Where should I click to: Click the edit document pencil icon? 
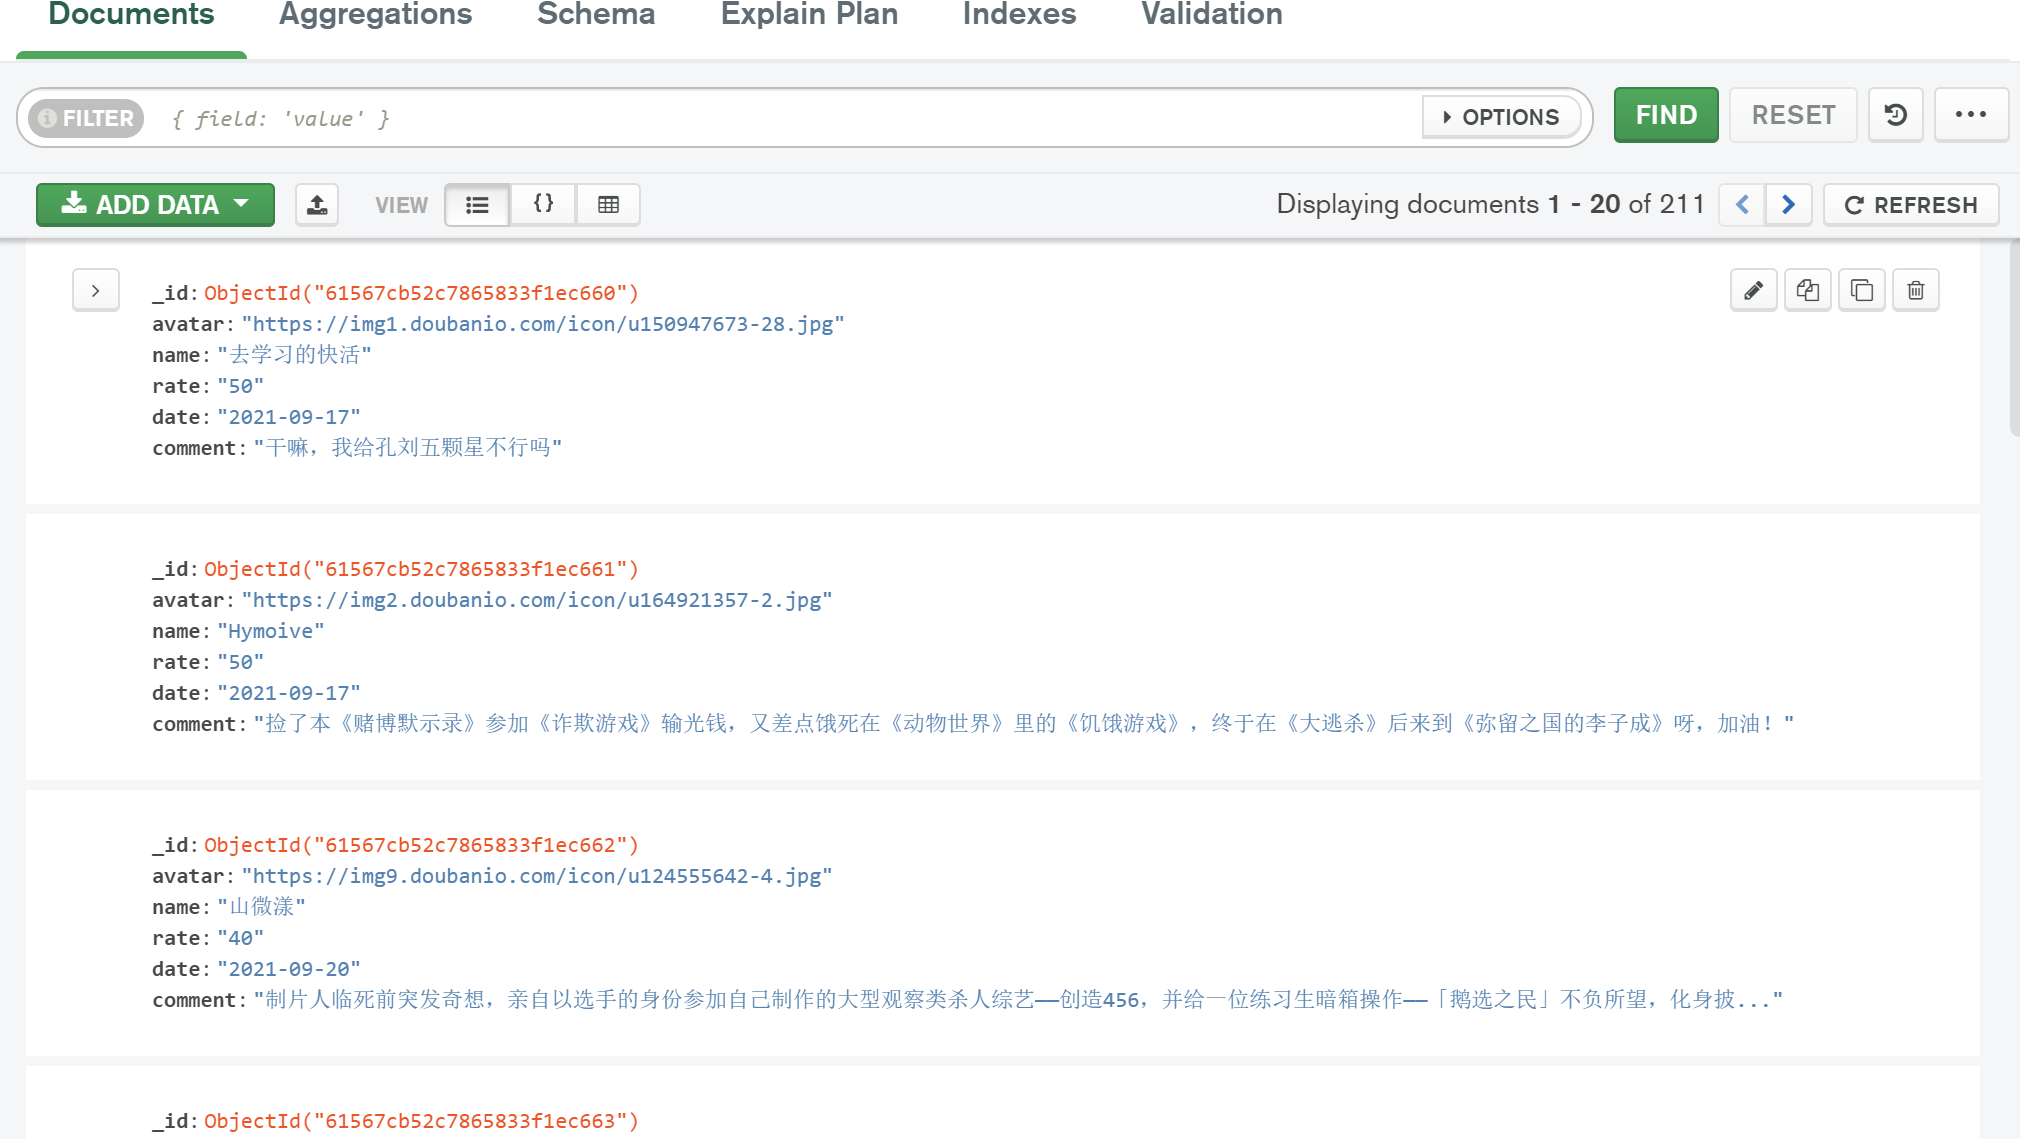pos(1753,291)
